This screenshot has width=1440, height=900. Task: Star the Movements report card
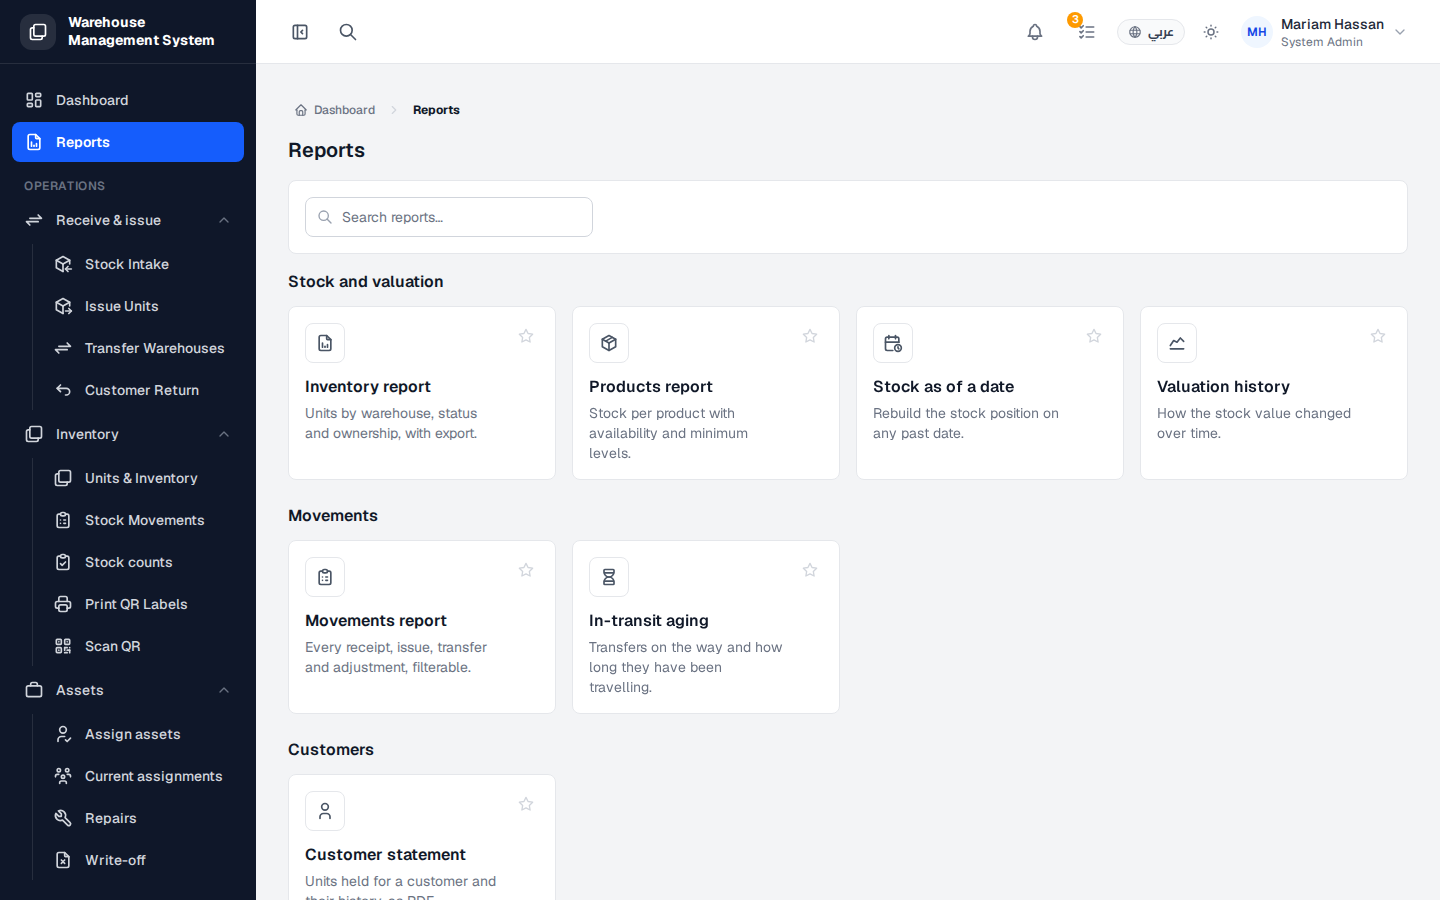(526, 570)
